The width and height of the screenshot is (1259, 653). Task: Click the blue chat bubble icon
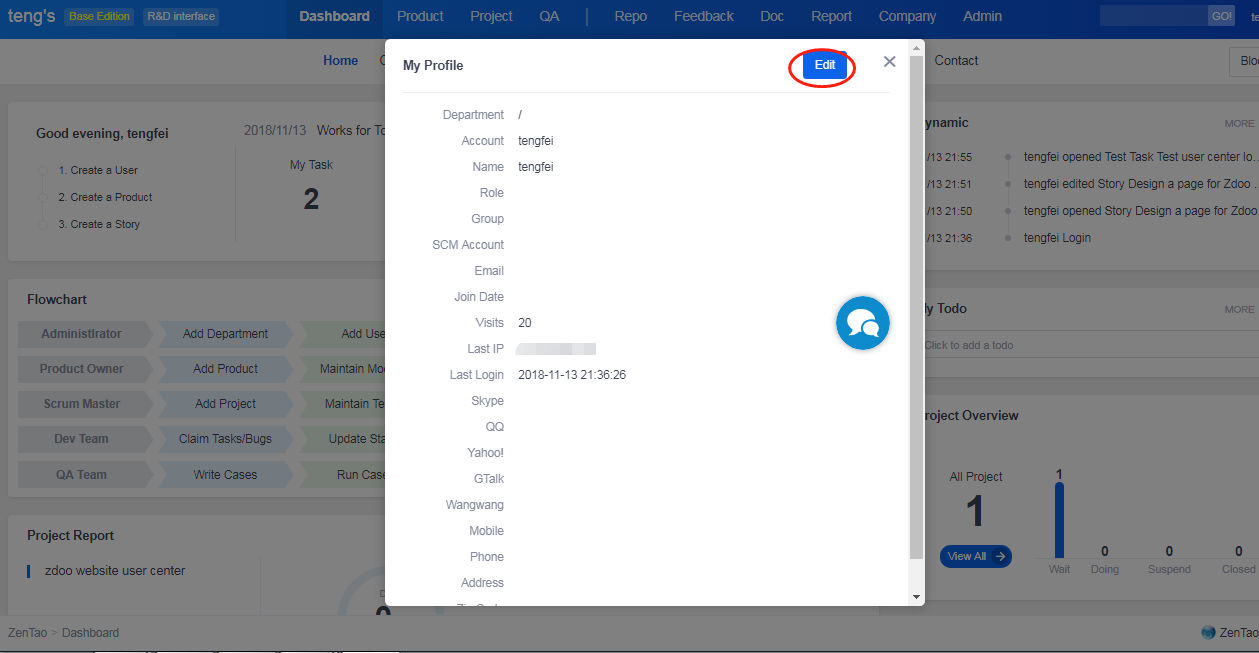(x=862, y=323)
